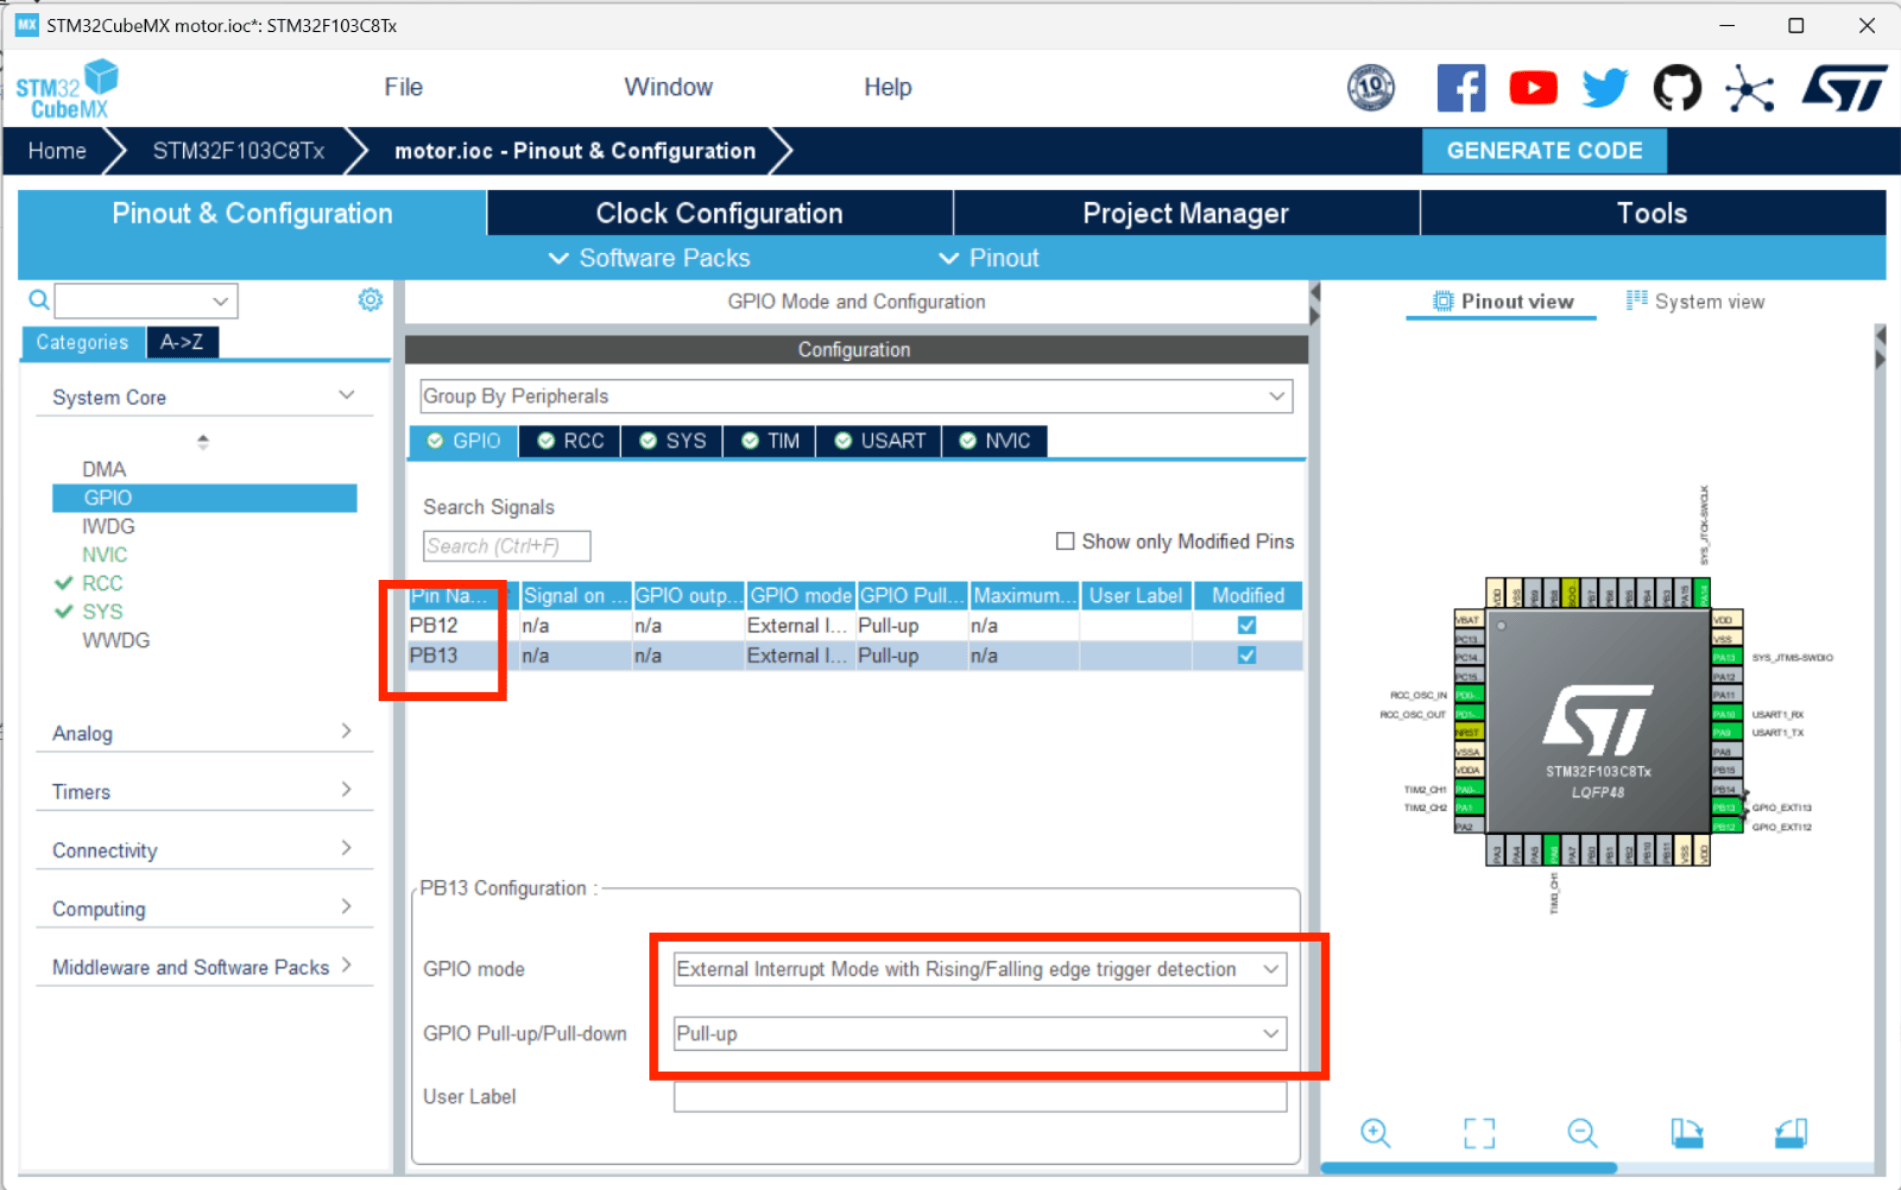Open the Twitter bird icon
The image size is (1901, 1190).
(1605, 88)
